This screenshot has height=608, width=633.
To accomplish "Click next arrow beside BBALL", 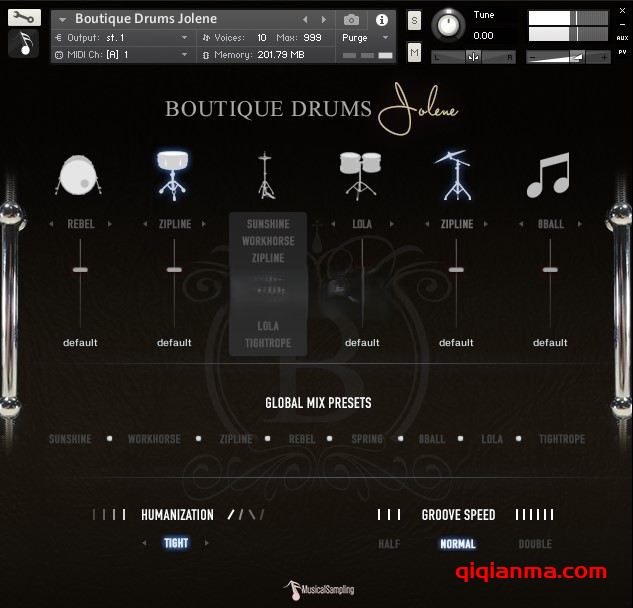I will 580,224.
